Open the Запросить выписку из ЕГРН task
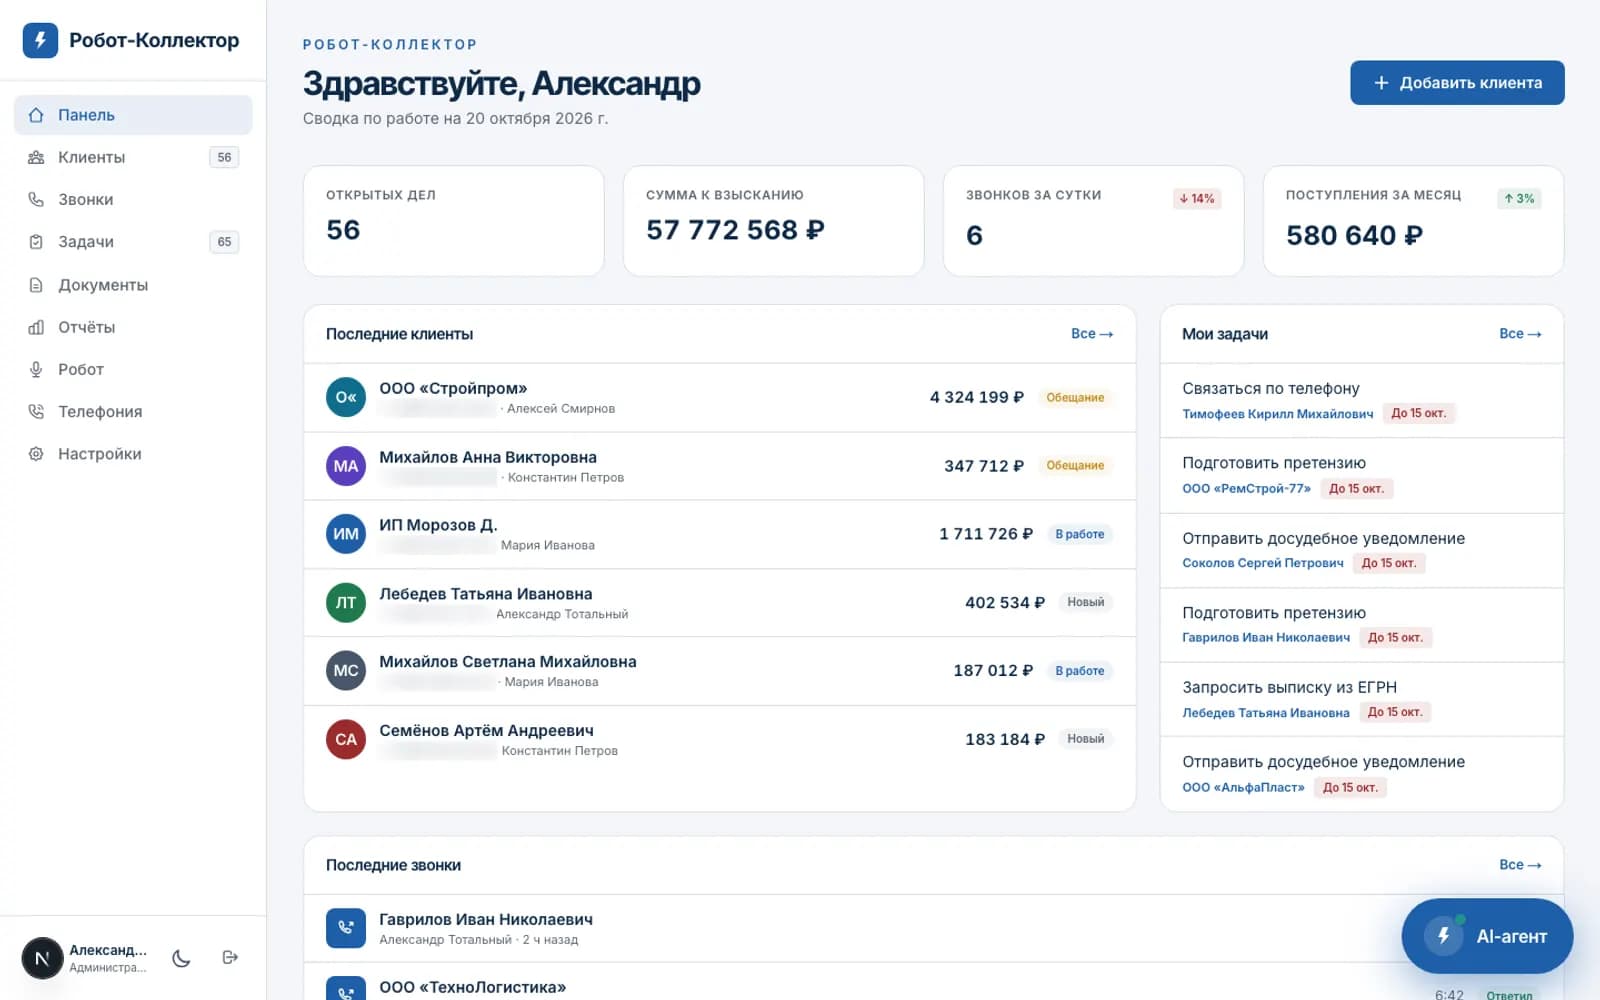The height and width of the screenshot is (1000, 1600). tap(1362, 699)
